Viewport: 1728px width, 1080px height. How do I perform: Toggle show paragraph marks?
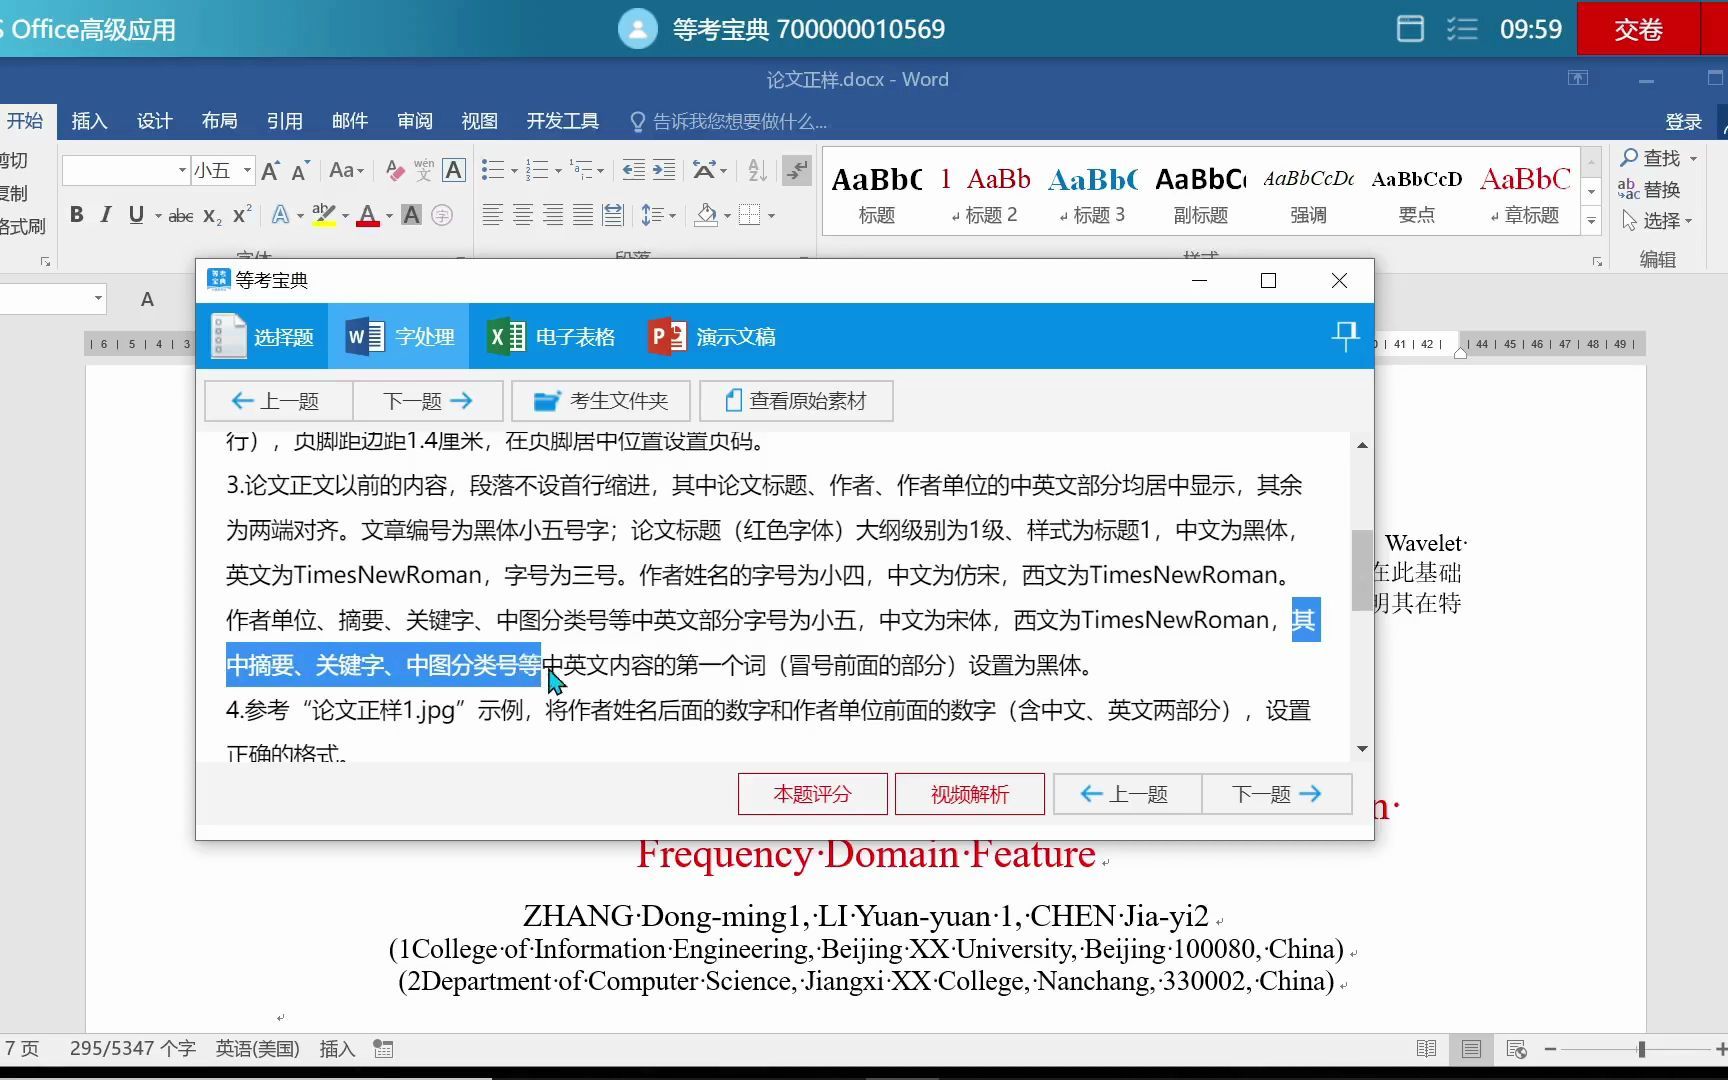pyautogui.click(x=797, y=170)
